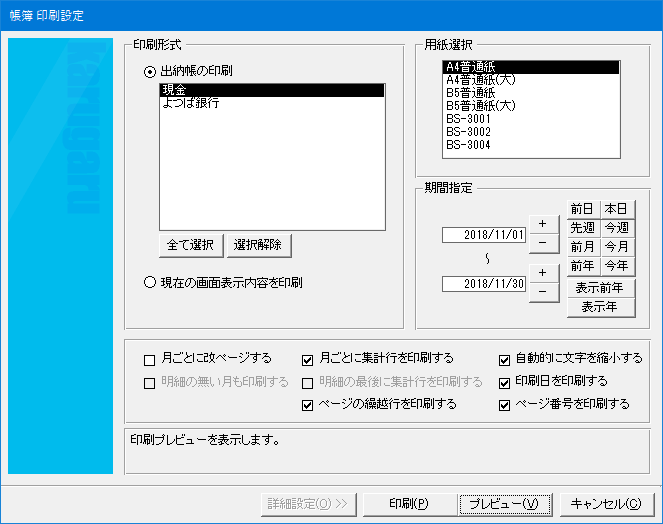Set period to 今年
Viewport: 663px width, 524px height.
[x=617, y=266]
